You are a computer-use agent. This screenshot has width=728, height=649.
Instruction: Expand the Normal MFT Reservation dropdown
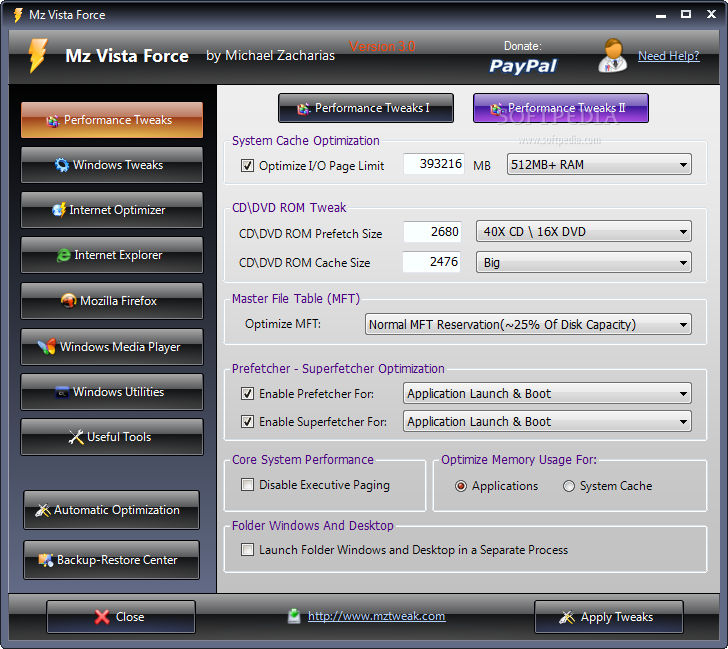pos(528,324)
